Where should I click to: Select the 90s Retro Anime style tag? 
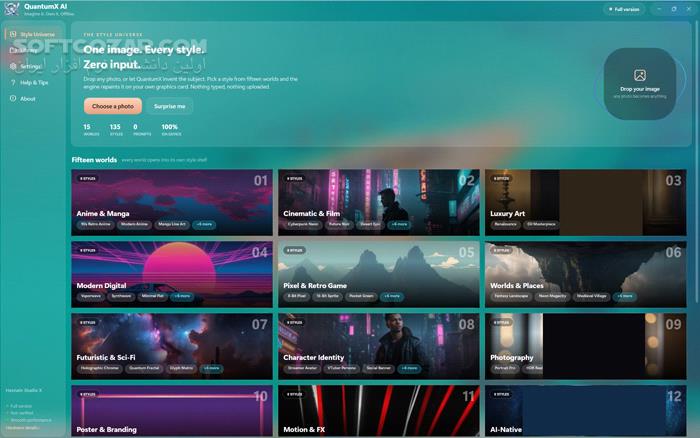pos(96,224)
